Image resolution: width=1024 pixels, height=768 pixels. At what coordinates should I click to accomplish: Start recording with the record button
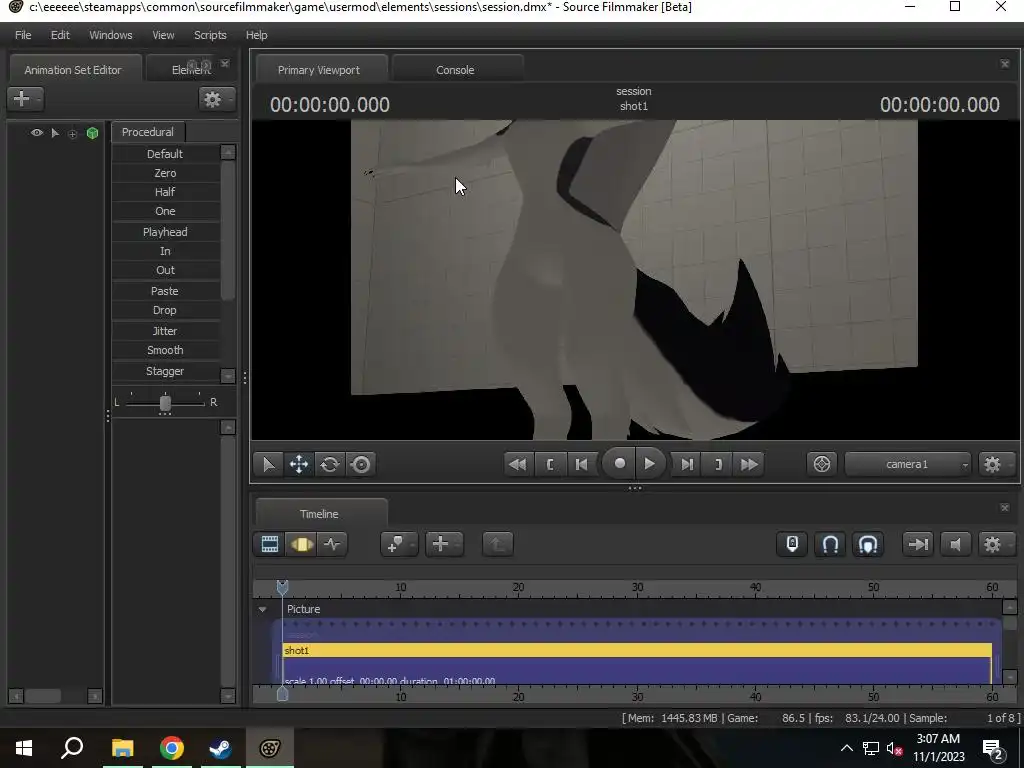[619, 464]
